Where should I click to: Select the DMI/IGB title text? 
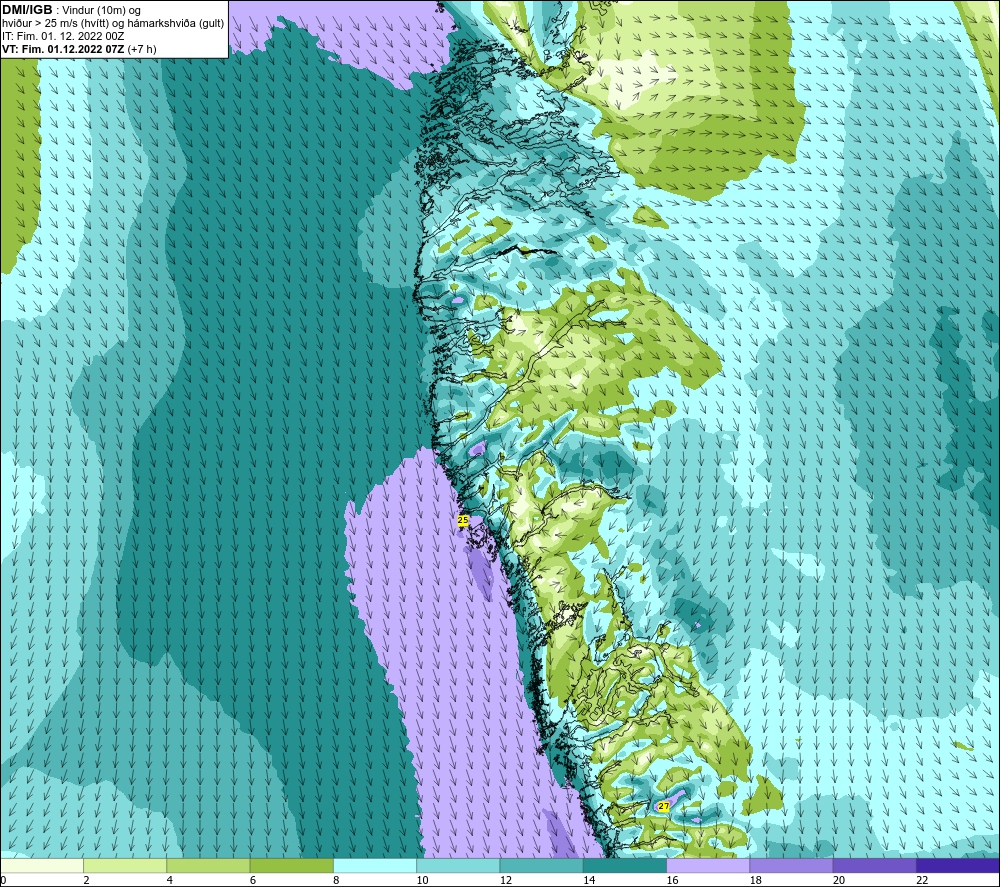27,10
